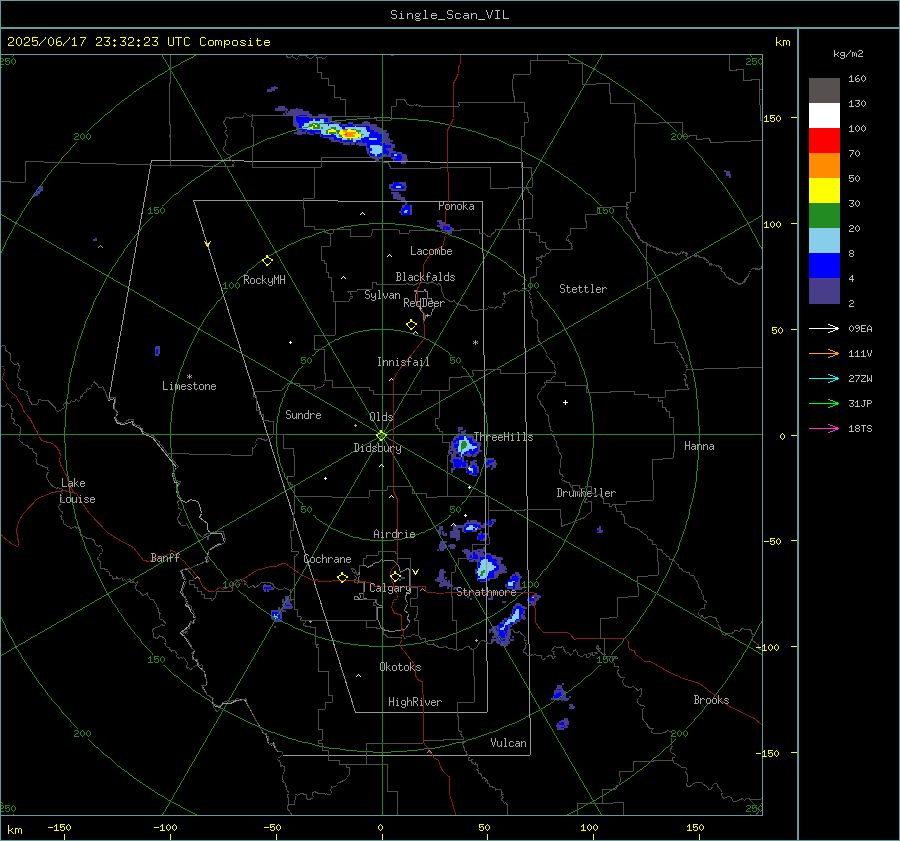The image size is (900, 841).
Task: Click the Limestone label
Action: pos(189,386)
